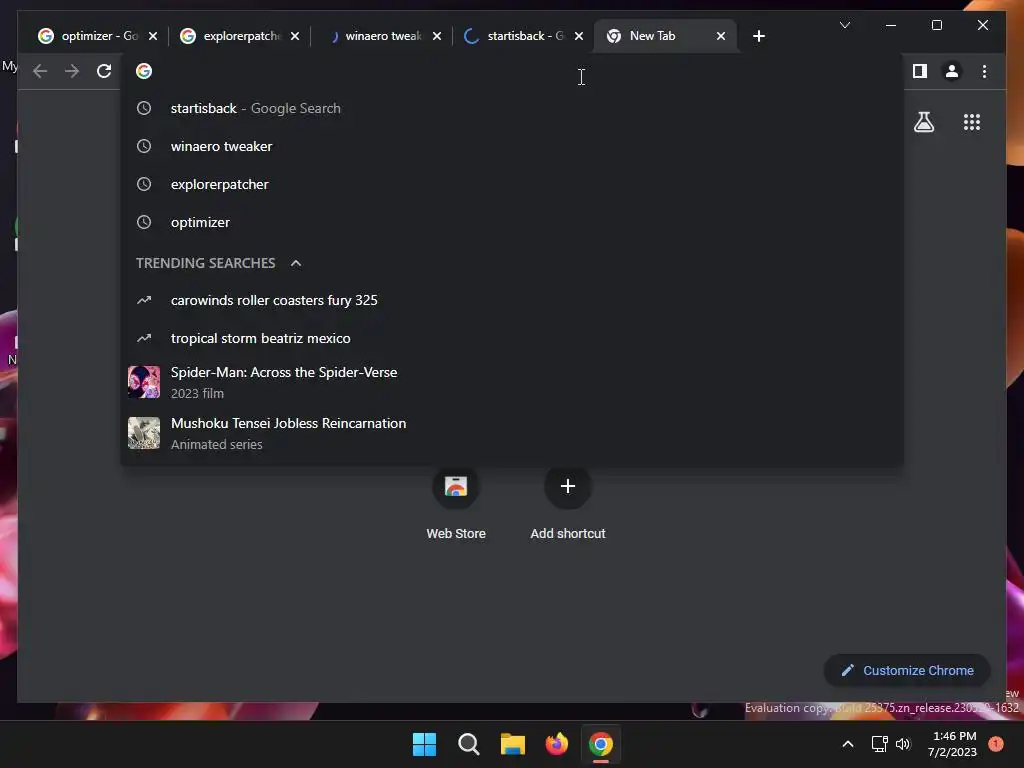1024x768 pixels.
Task: Open File Explorer from taskbar
Action: pos(513,744)
